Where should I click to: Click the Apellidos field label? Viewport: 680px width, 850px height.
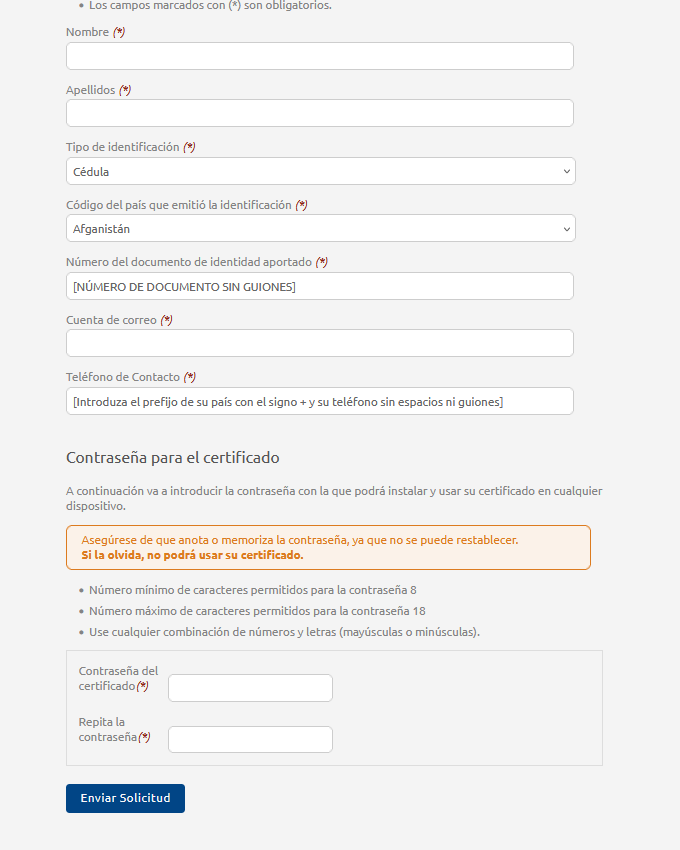(x=91, y=90)
